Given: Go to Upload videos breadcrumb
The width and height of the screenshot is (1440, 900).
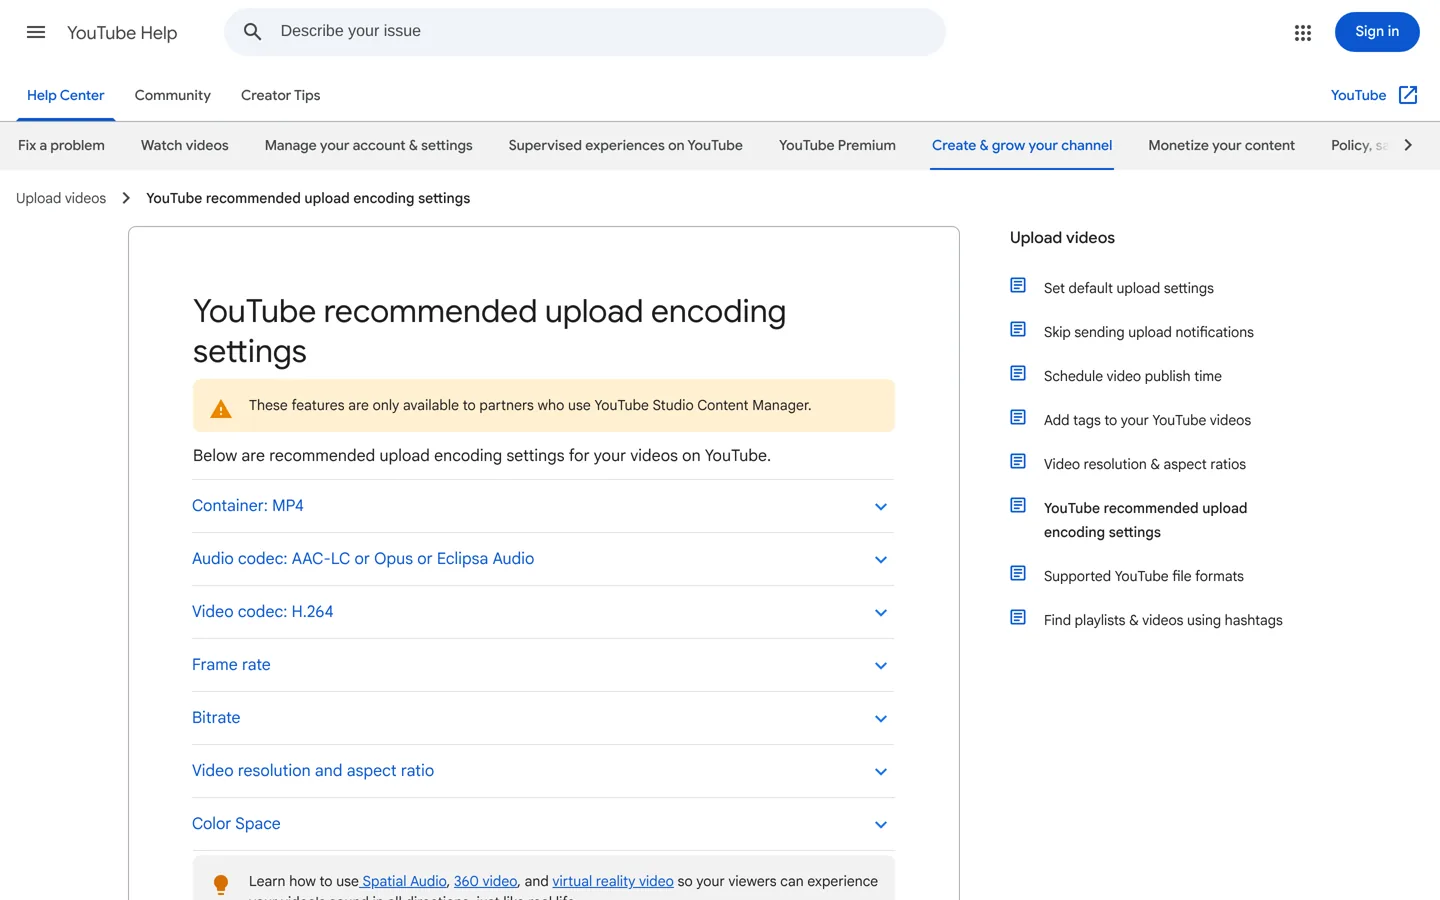Looking at the screenshot, I should 61,198.
